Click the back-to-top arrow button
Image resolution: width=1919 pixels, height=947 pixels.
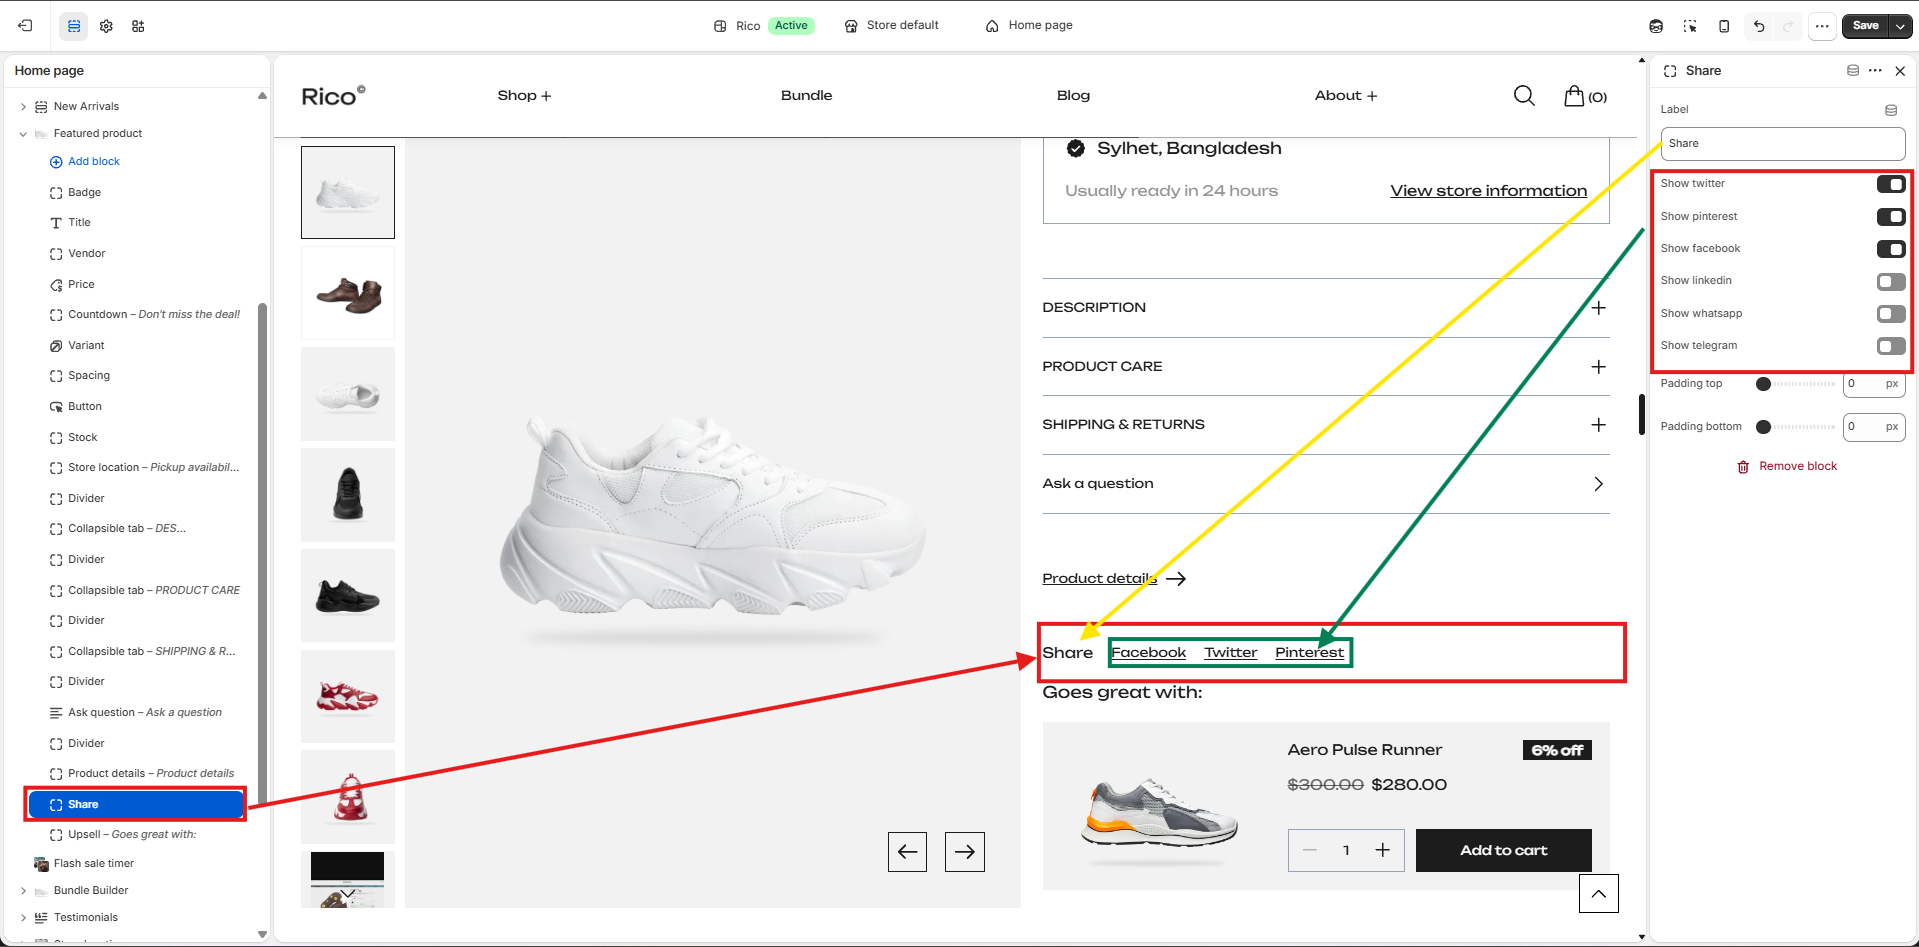point(1599,893)
